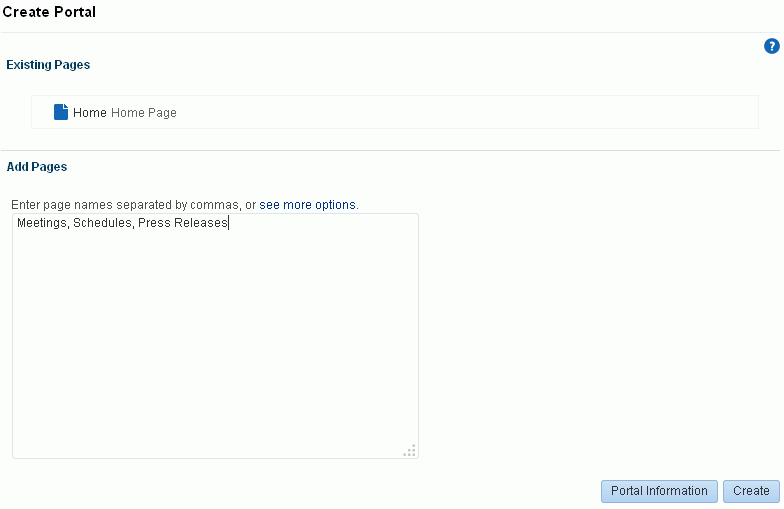
Task: Click the 'Home Page' description text
Action: point(144,112)
